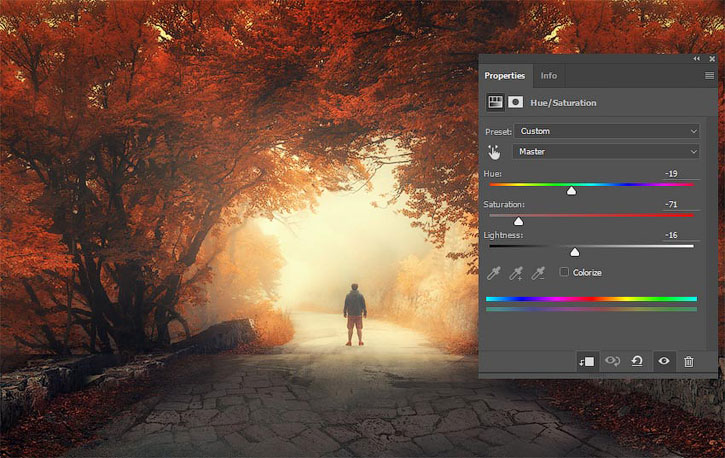Screen dimensions: 725x458
Task: Click the lower adjusted color bar
Action: coord(591,309)
